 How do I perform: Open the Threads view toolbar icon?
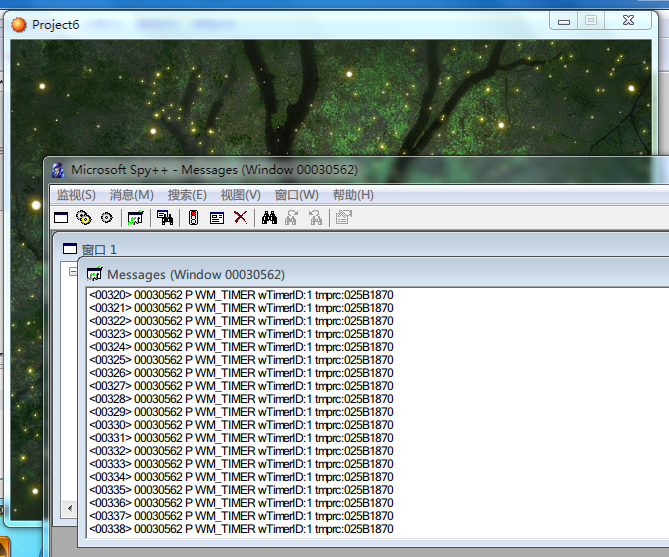(107, 218)
